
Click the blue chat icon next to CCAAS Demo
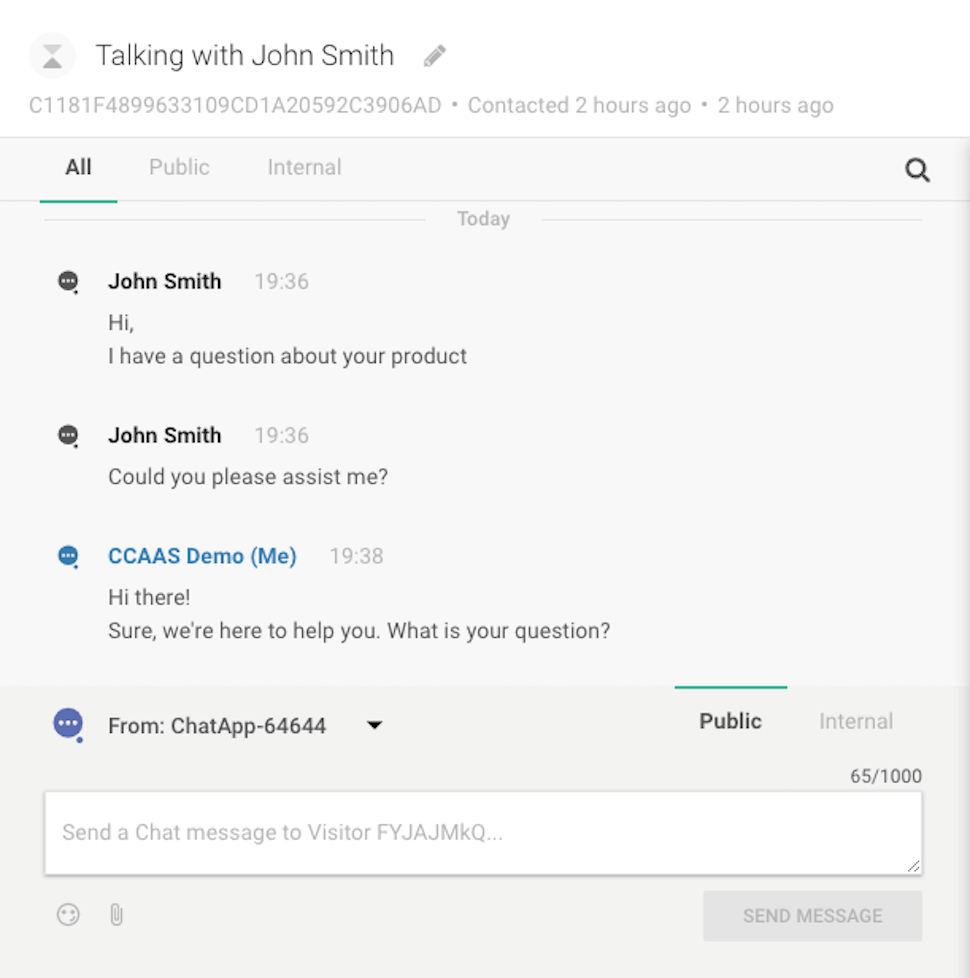pyautogui.click(x=68, y=557)
